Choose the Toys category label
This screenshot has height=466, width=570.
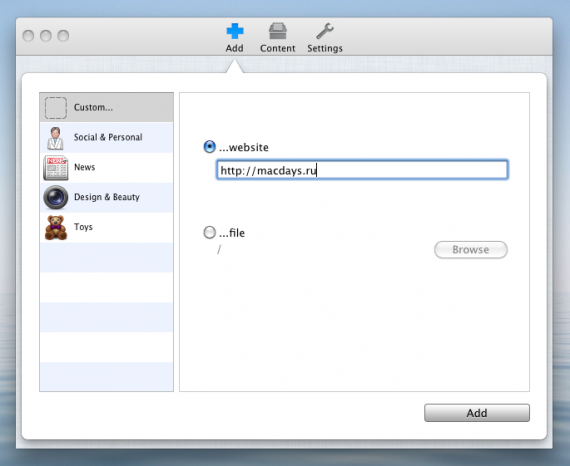(x=83, y=227)
